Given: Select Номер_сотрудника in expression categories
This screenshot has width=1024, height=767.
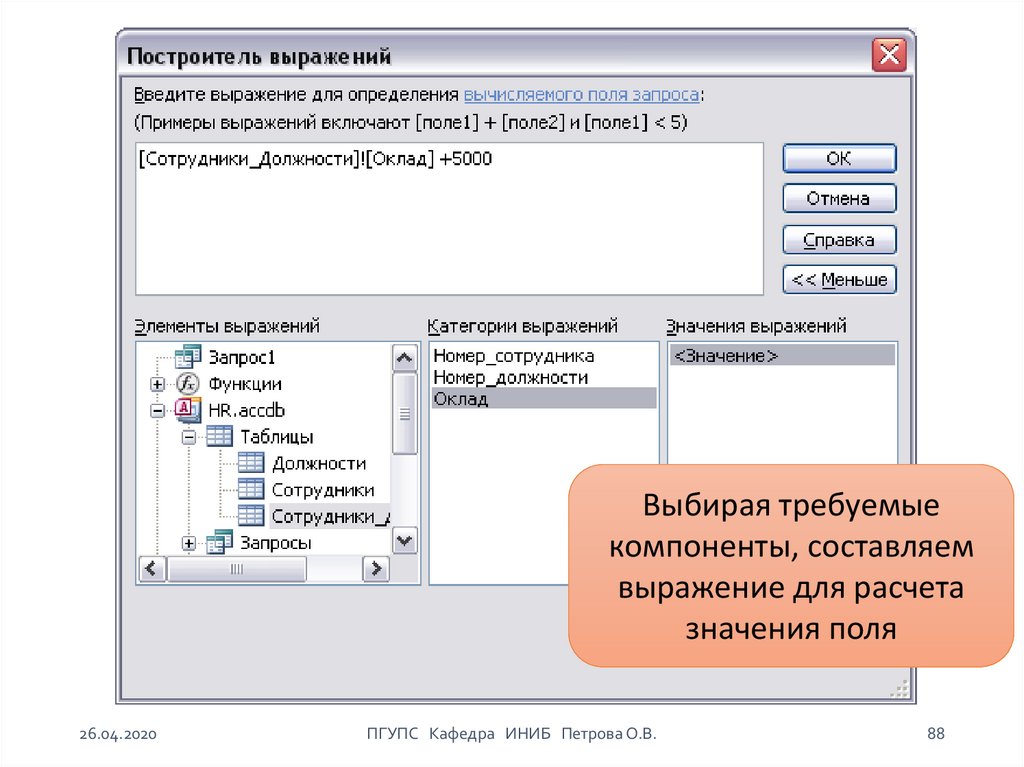Looking at the screenshot, I should click(x=513, y=356).
